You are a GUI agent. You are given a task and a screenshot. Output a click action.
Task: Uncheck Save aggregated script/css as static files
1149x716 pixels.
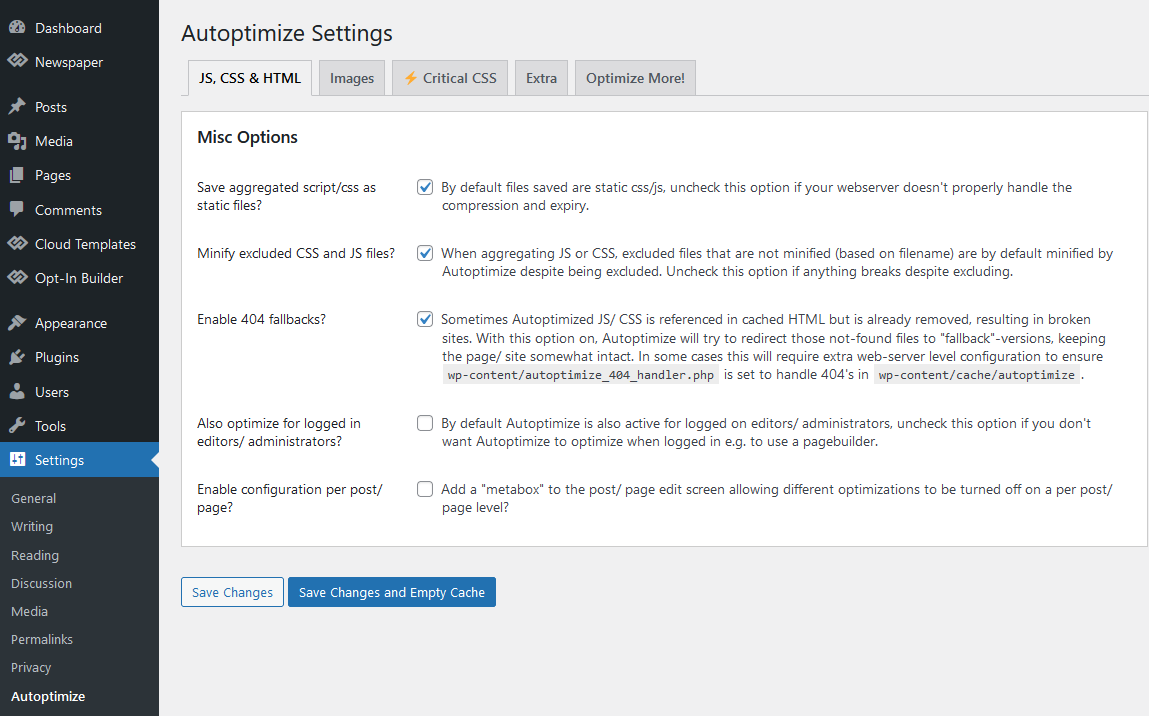click(425, 188)
